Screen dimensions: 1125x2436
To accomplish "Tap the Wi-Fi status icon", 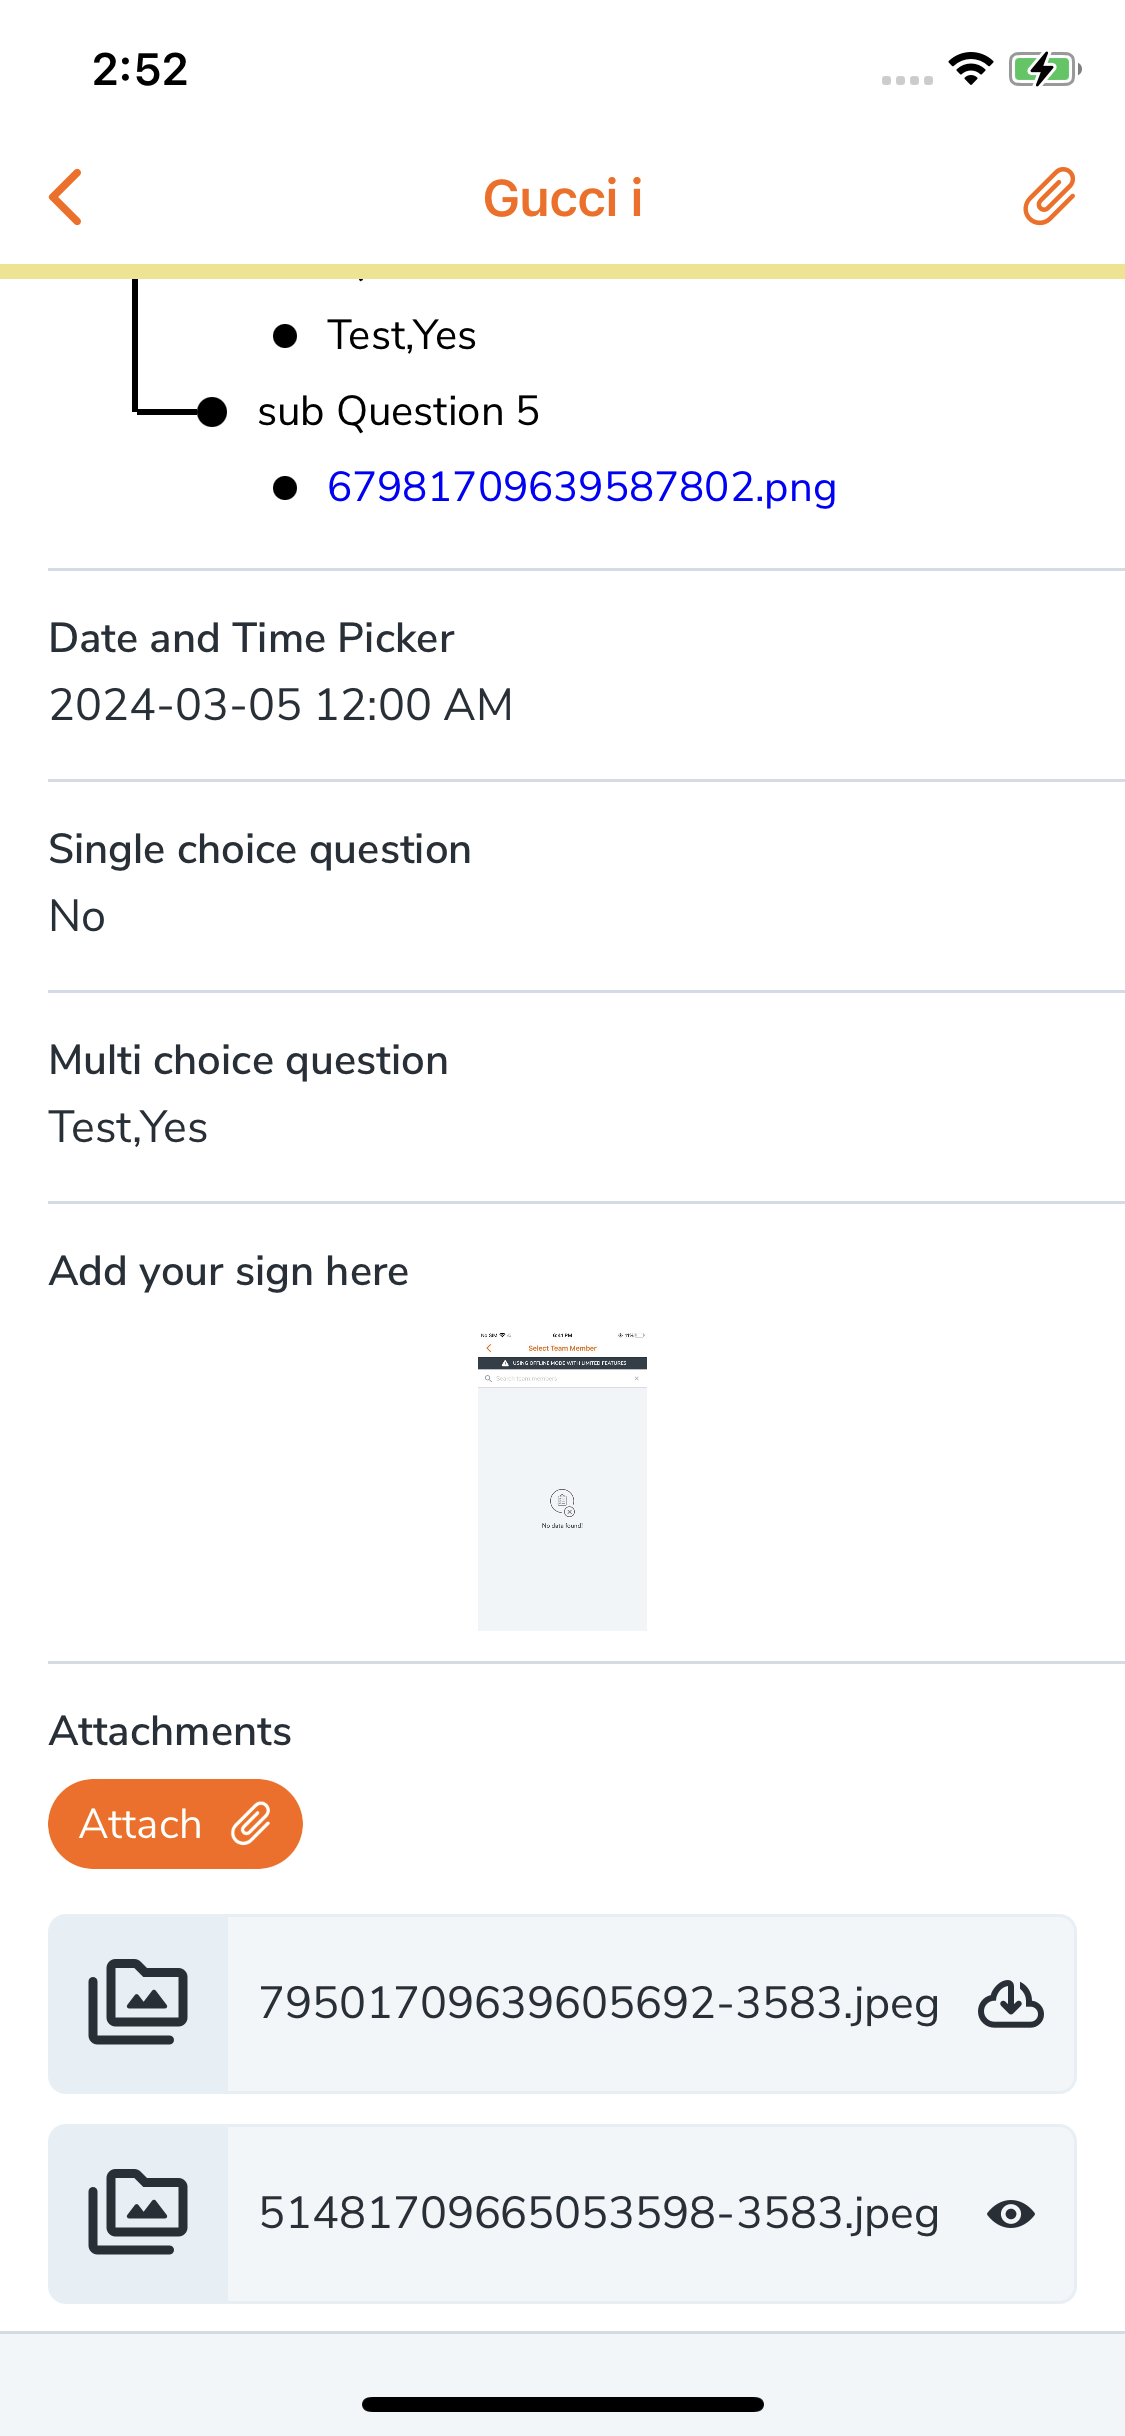I will tap(970, 69).
